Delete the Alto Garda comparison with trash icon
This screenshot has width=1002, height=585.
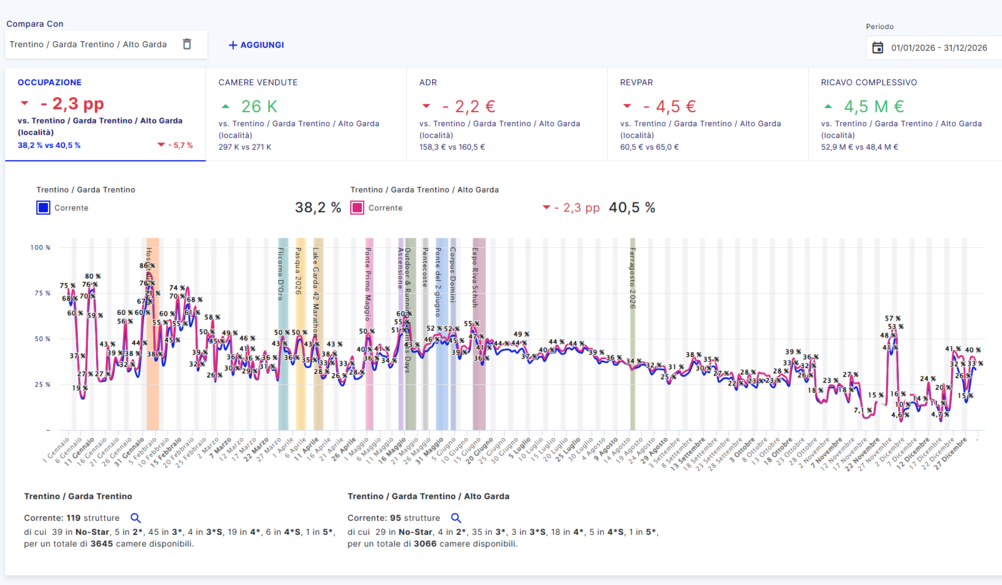(x=187, y=44)
